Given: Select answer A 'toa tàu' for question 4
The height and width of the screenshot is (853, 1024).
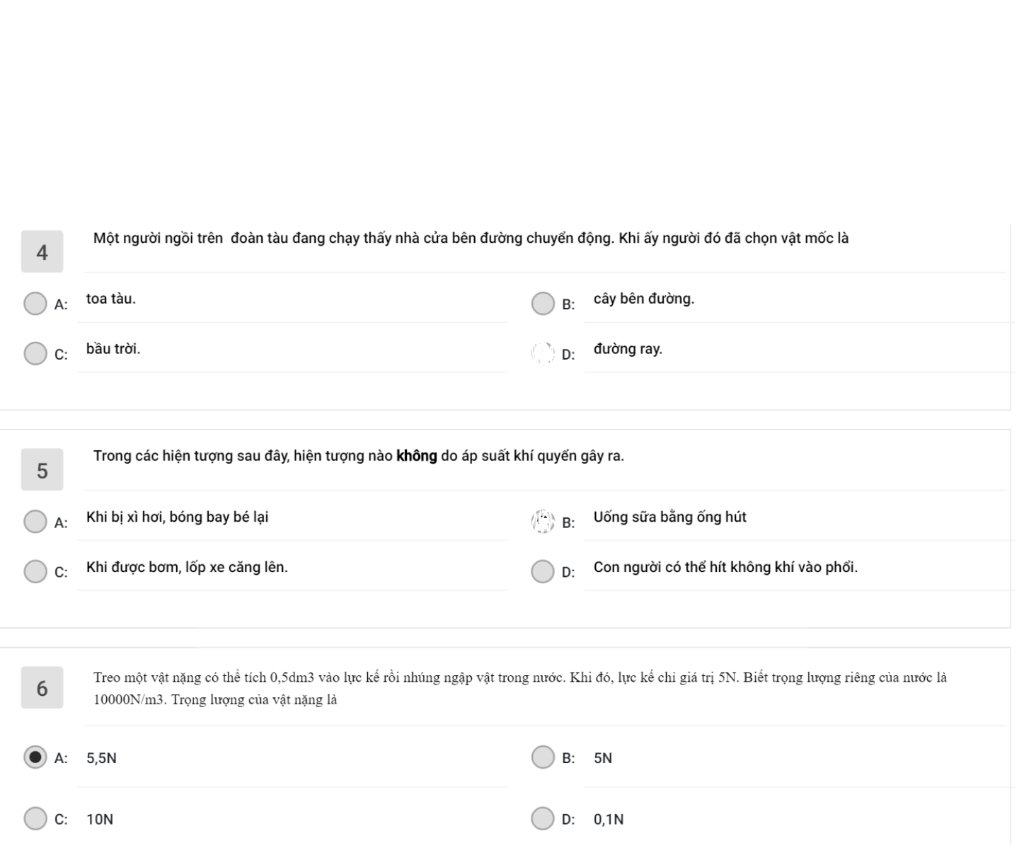Looking at the screenshot, I should [x=35, y=304].
